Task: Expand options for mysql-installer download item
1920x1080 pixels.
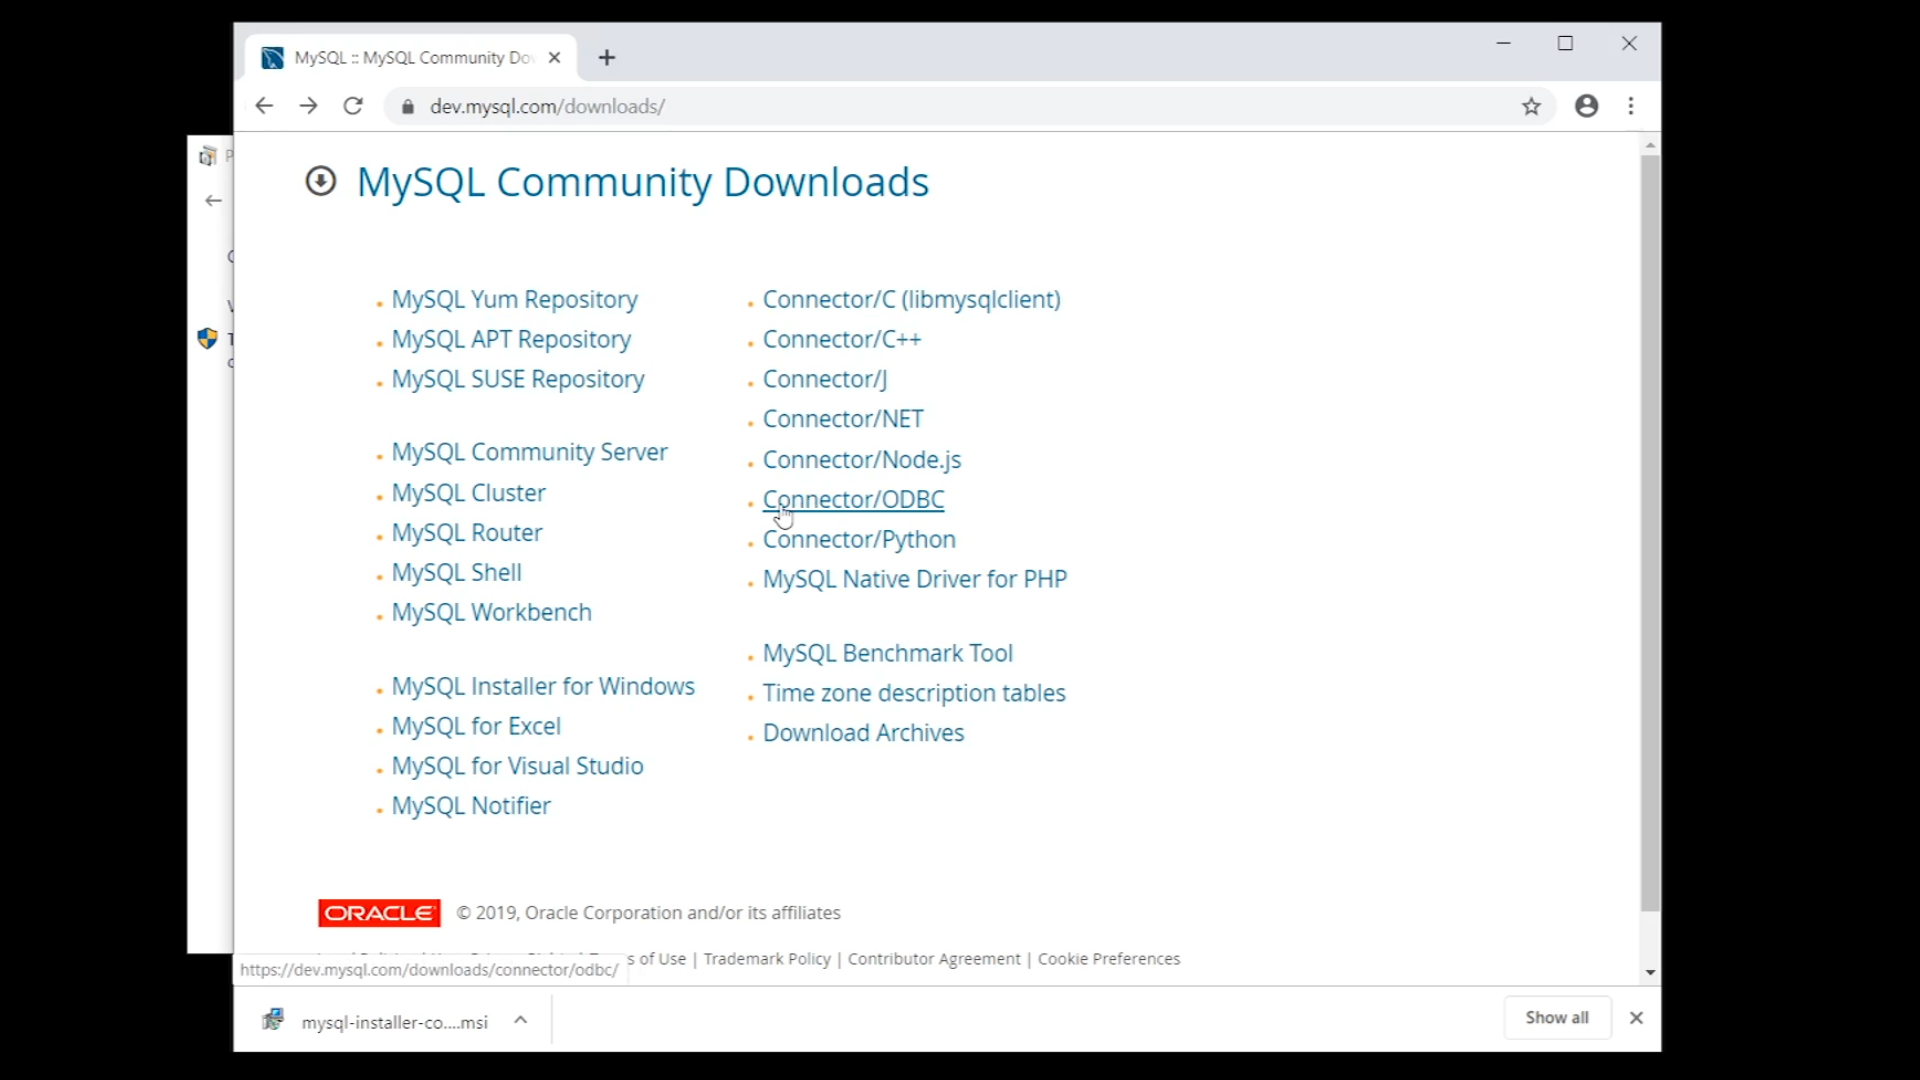Action: coord(520,1020)
